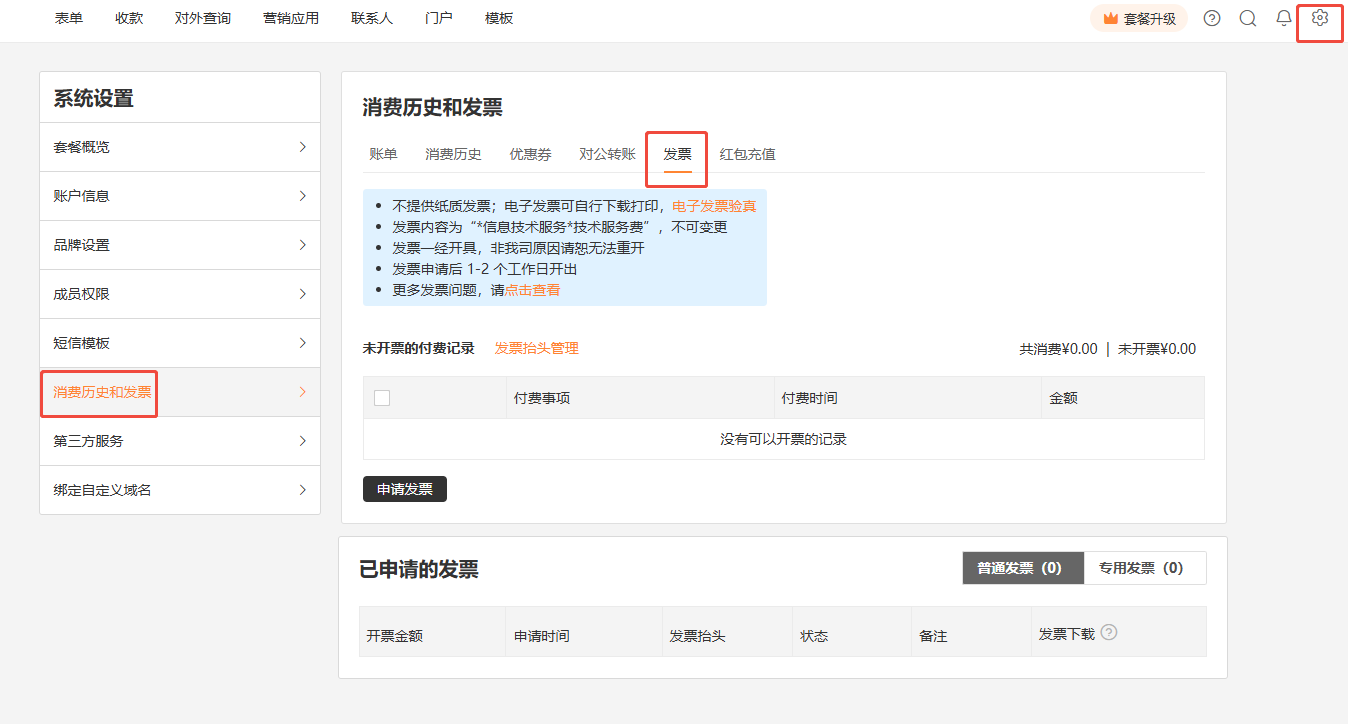Open the 模板 top menu
Viewport: 1348px width, 724px height.
(499, 18)
